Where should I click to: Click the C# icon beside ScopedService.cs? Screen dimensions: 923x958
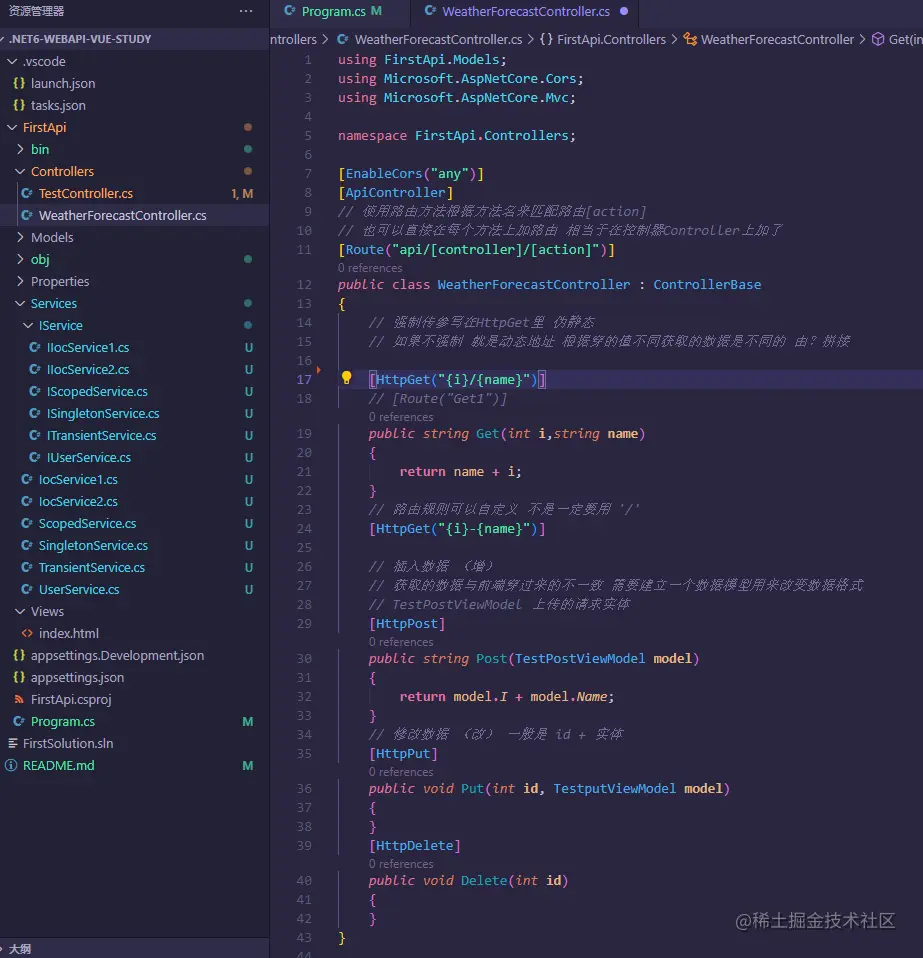point(27,523)
